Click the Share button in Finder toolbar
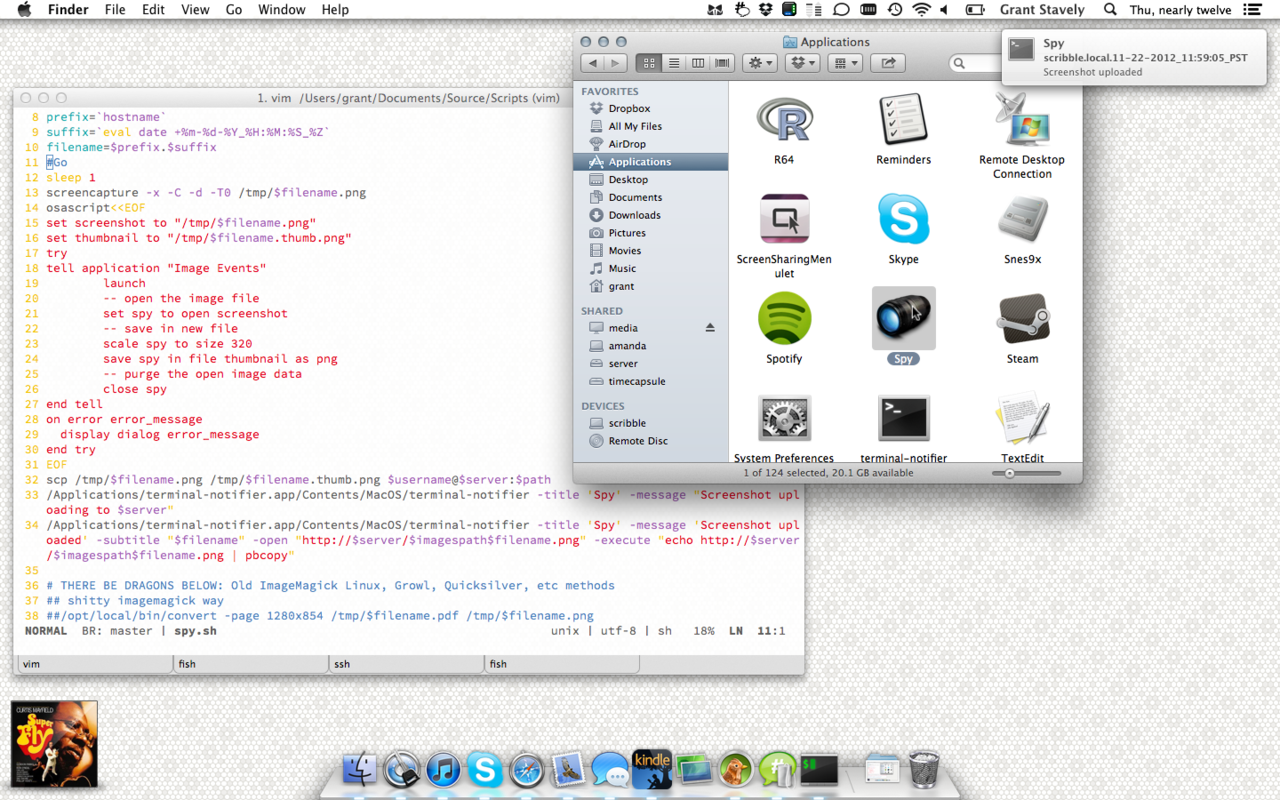This screenshot has height=800, width=1280. tap(888, 63)
